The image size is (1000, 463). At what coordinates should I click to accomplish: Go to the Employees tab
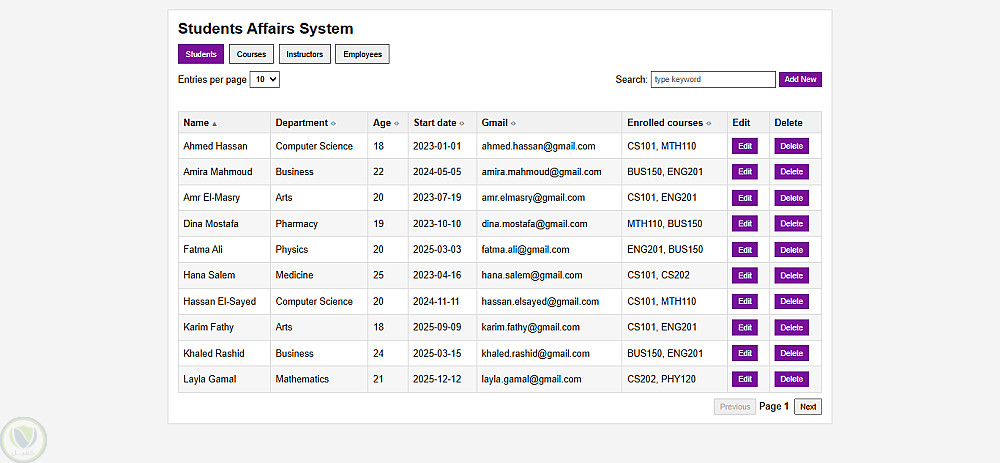click(362, 54)
